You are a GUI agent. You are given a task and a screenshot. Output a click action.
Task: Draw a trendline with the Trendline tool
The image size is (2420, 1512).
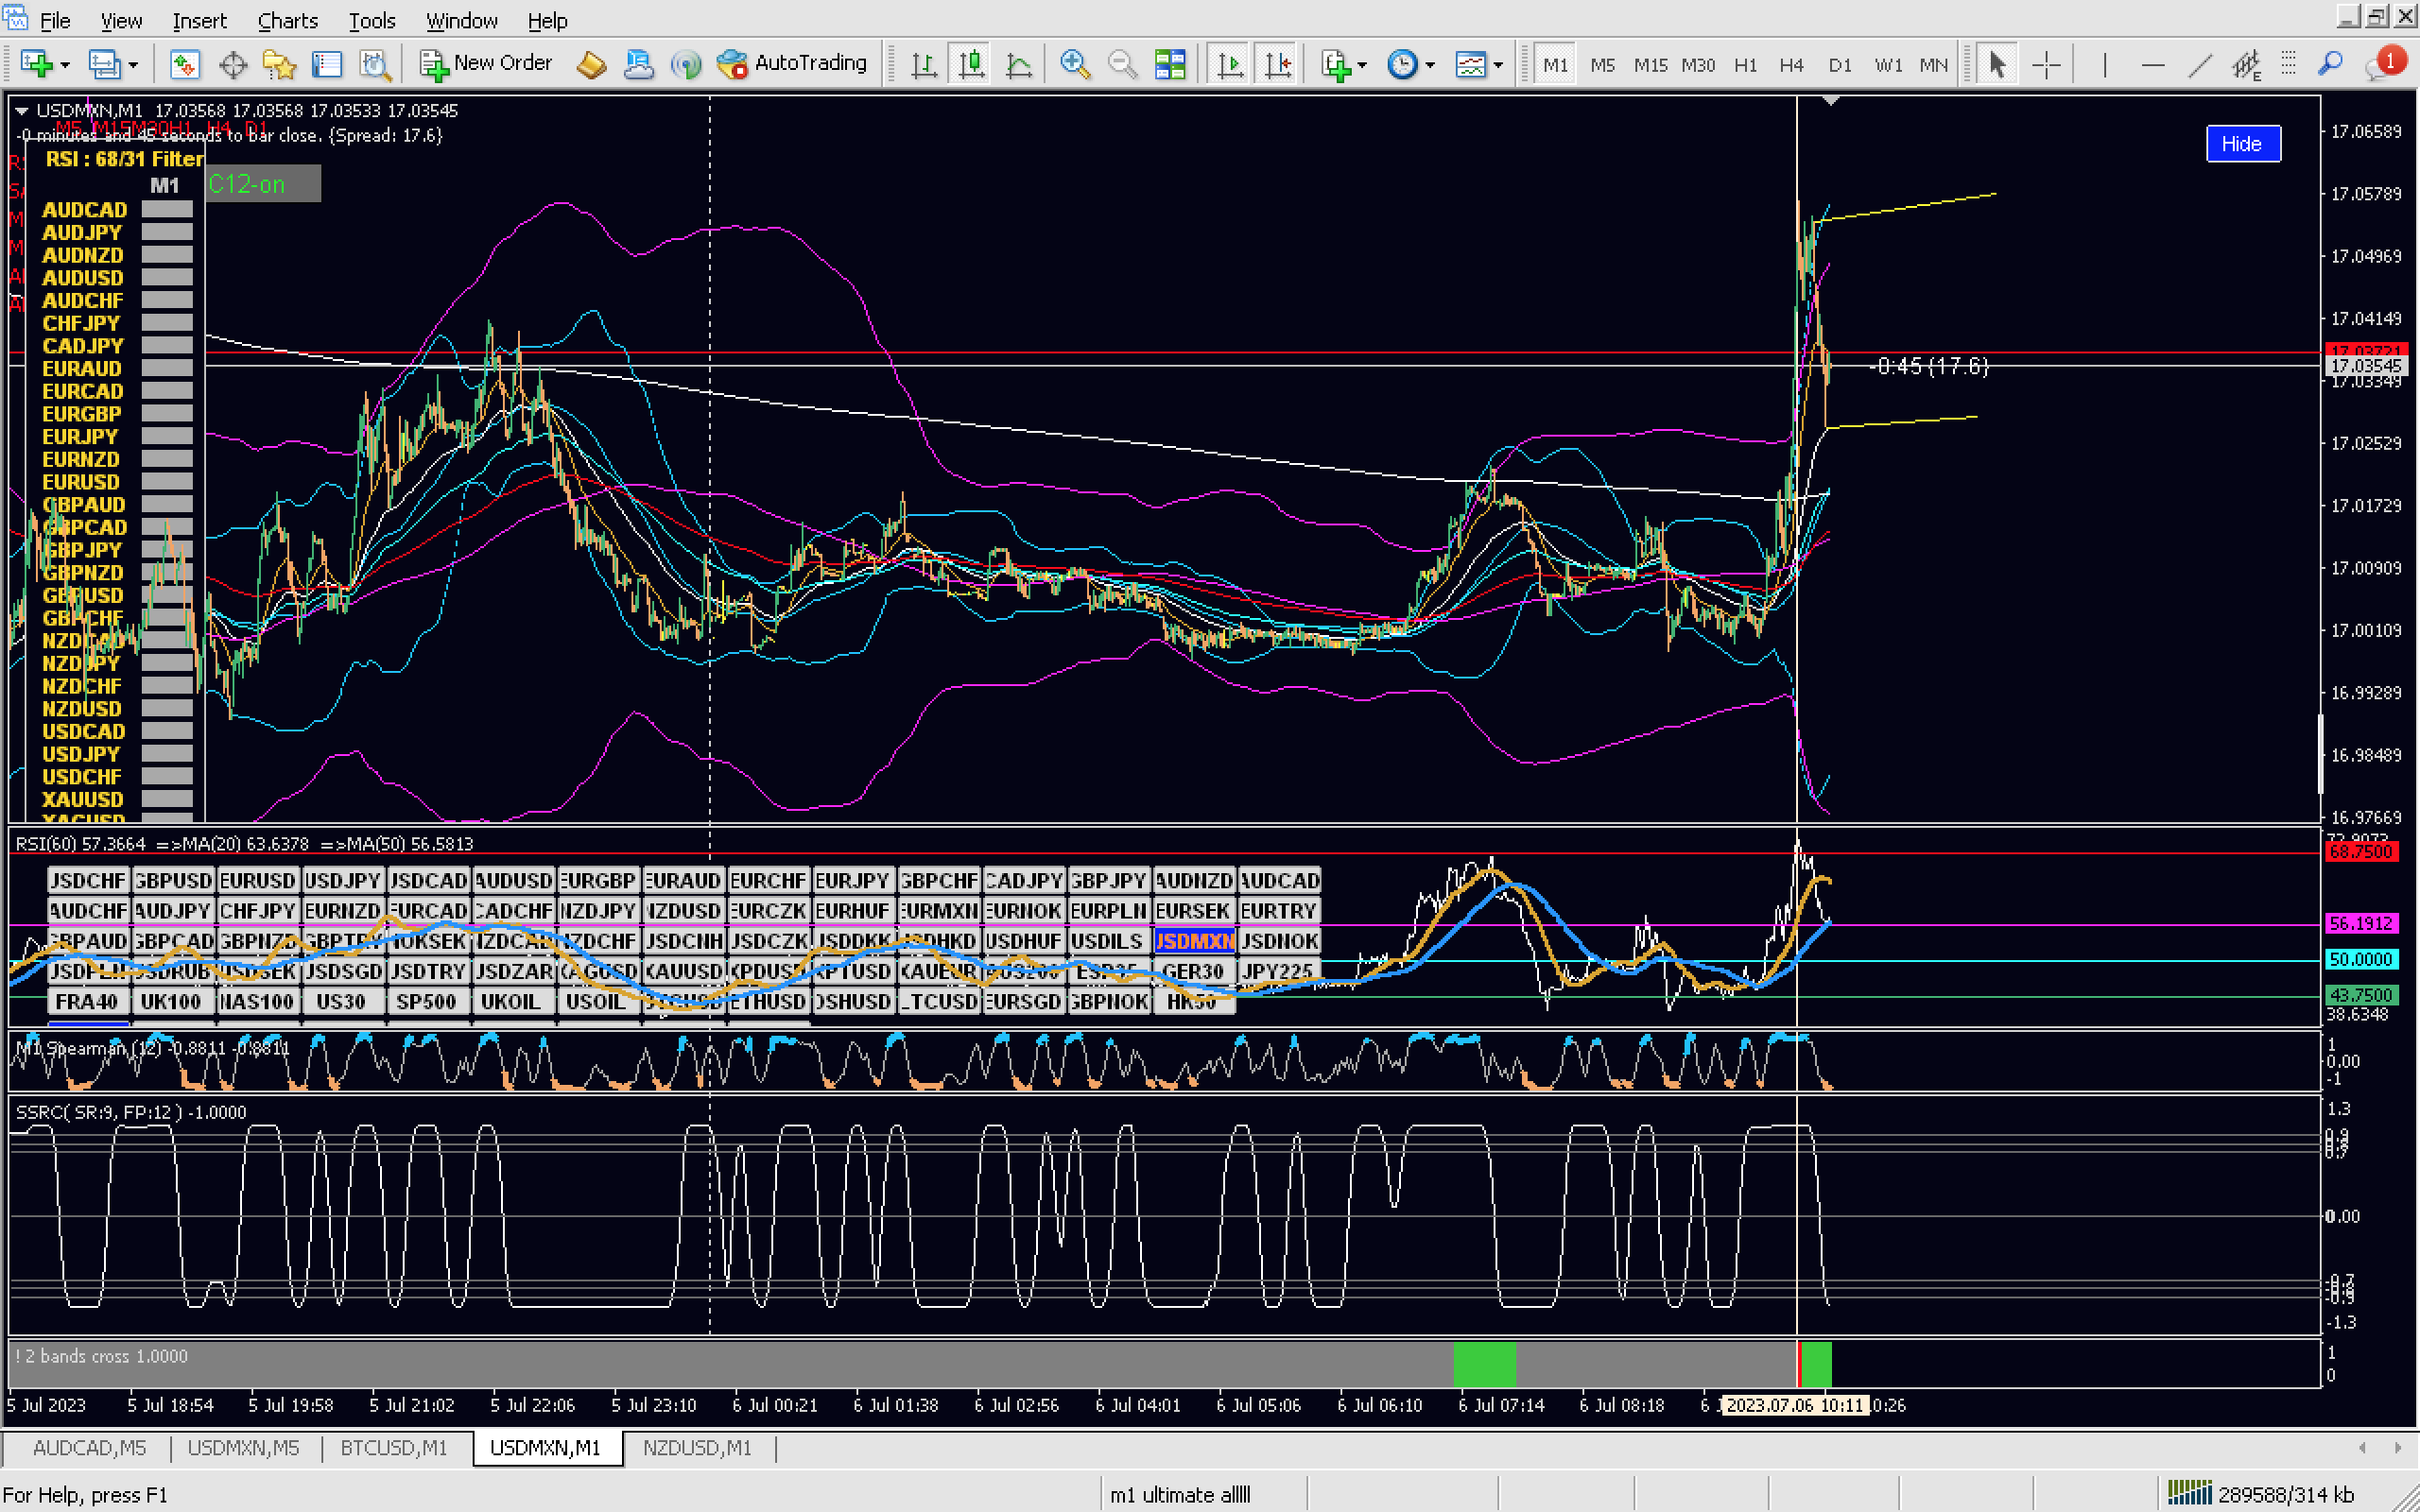(x=2200, y=65)
